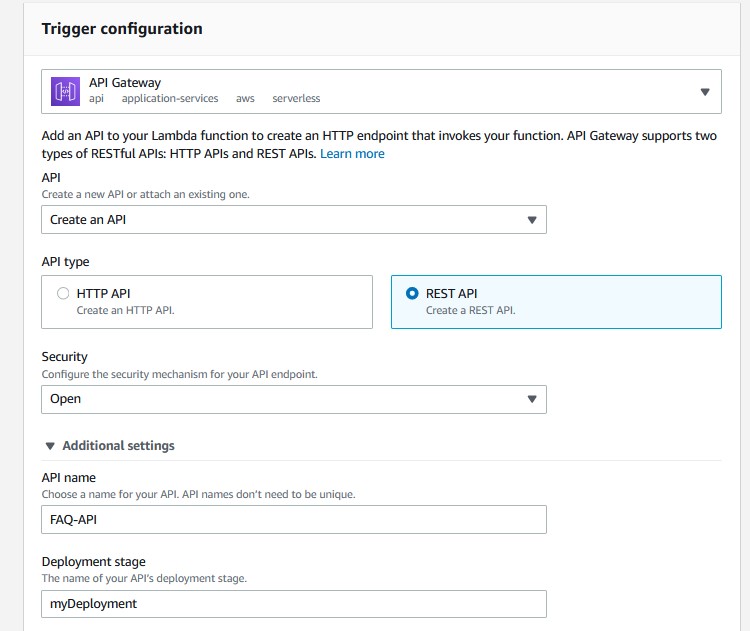Image resolution: width=750 pixels, height=631 pixels.
Task: Click the Create a REST API description
Action: [x=470, y=310]
